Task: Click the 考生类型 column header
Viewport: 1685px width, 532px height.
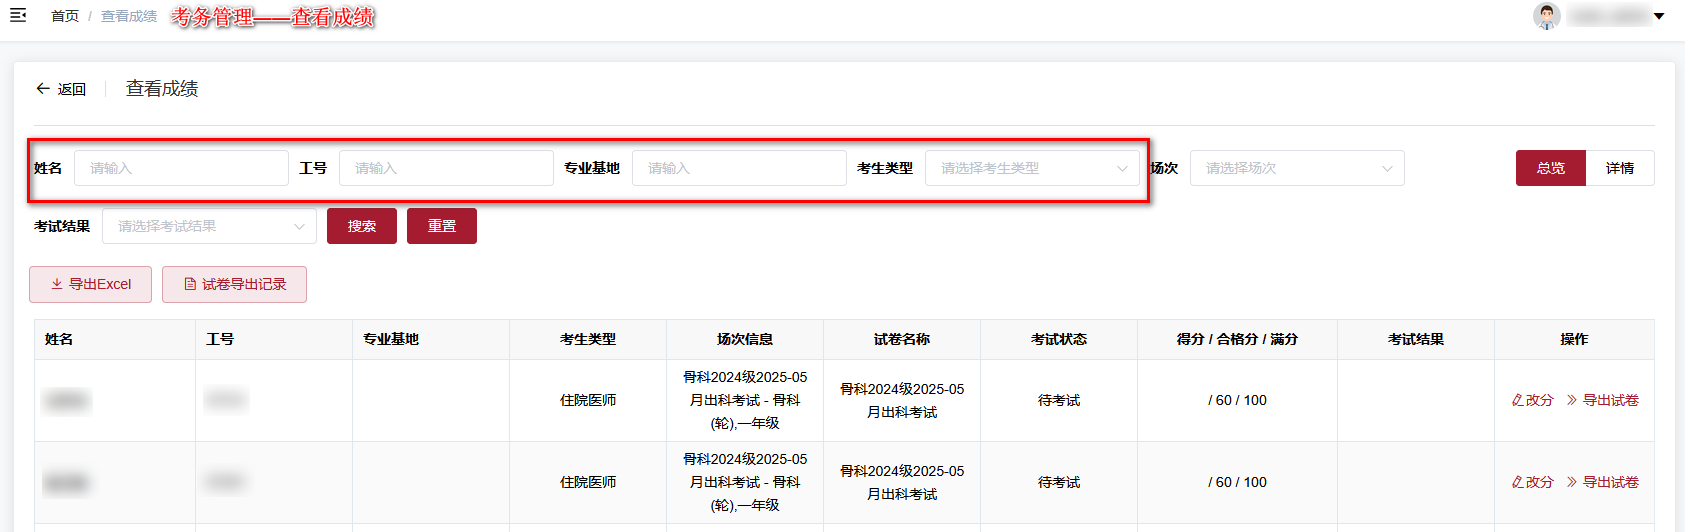Action: 588,339
